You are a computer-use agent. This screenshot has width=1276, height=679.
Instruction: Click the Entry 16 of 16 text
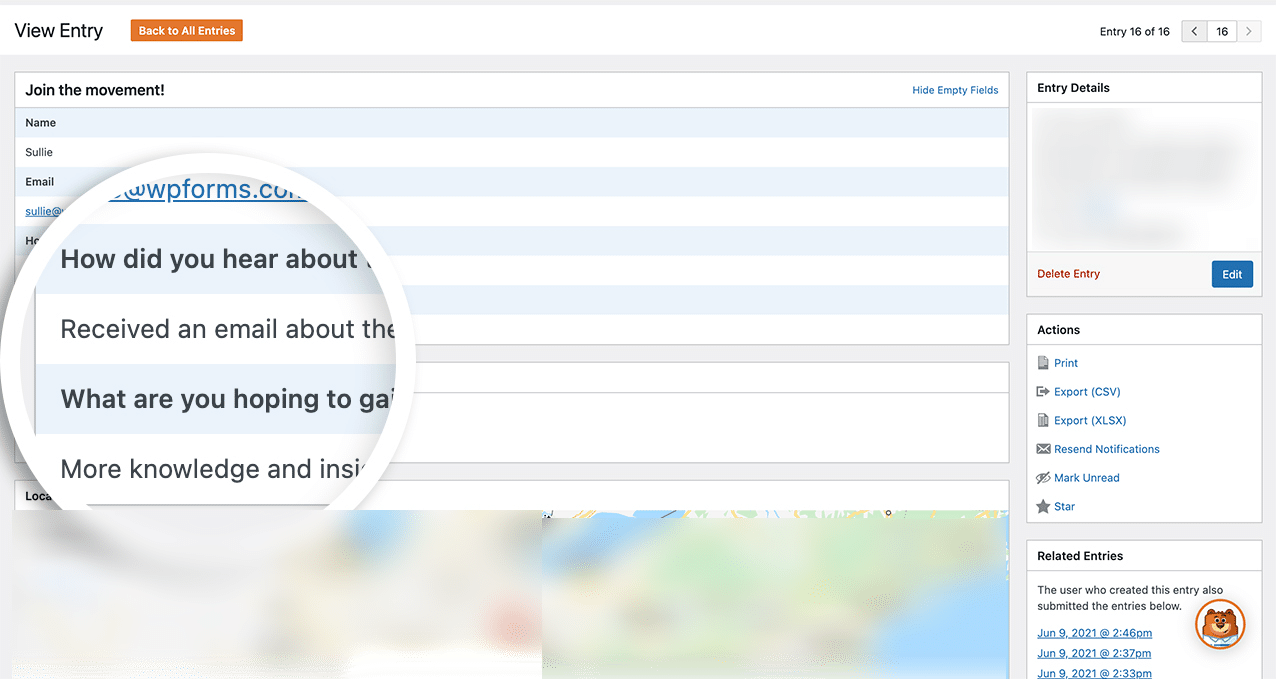1135,32
